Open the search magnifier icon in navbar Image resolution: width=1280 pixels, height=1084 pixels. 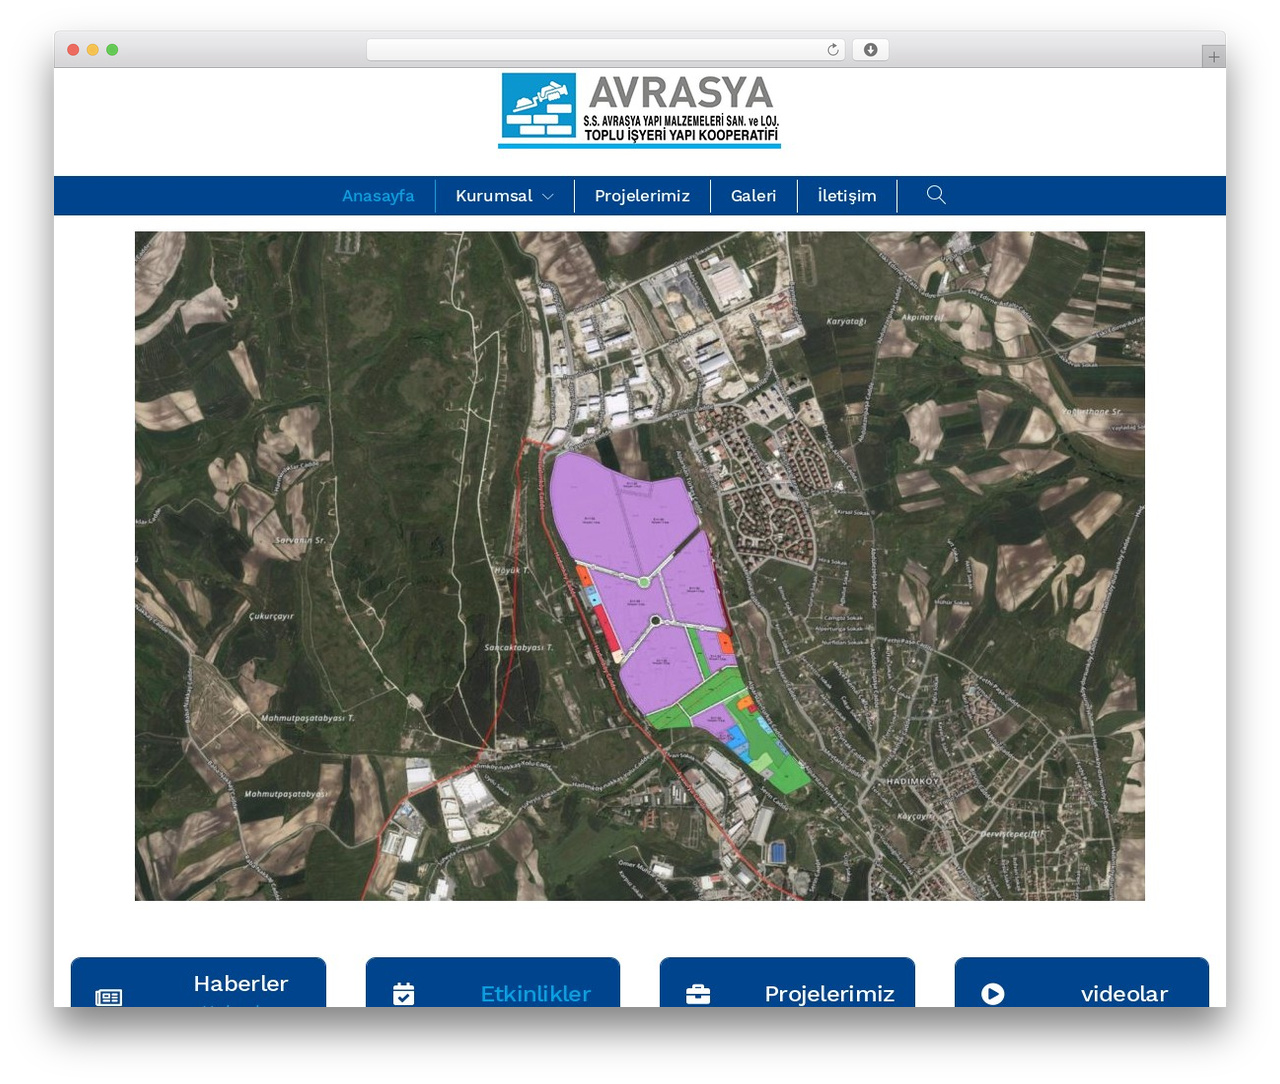(936, 195)
